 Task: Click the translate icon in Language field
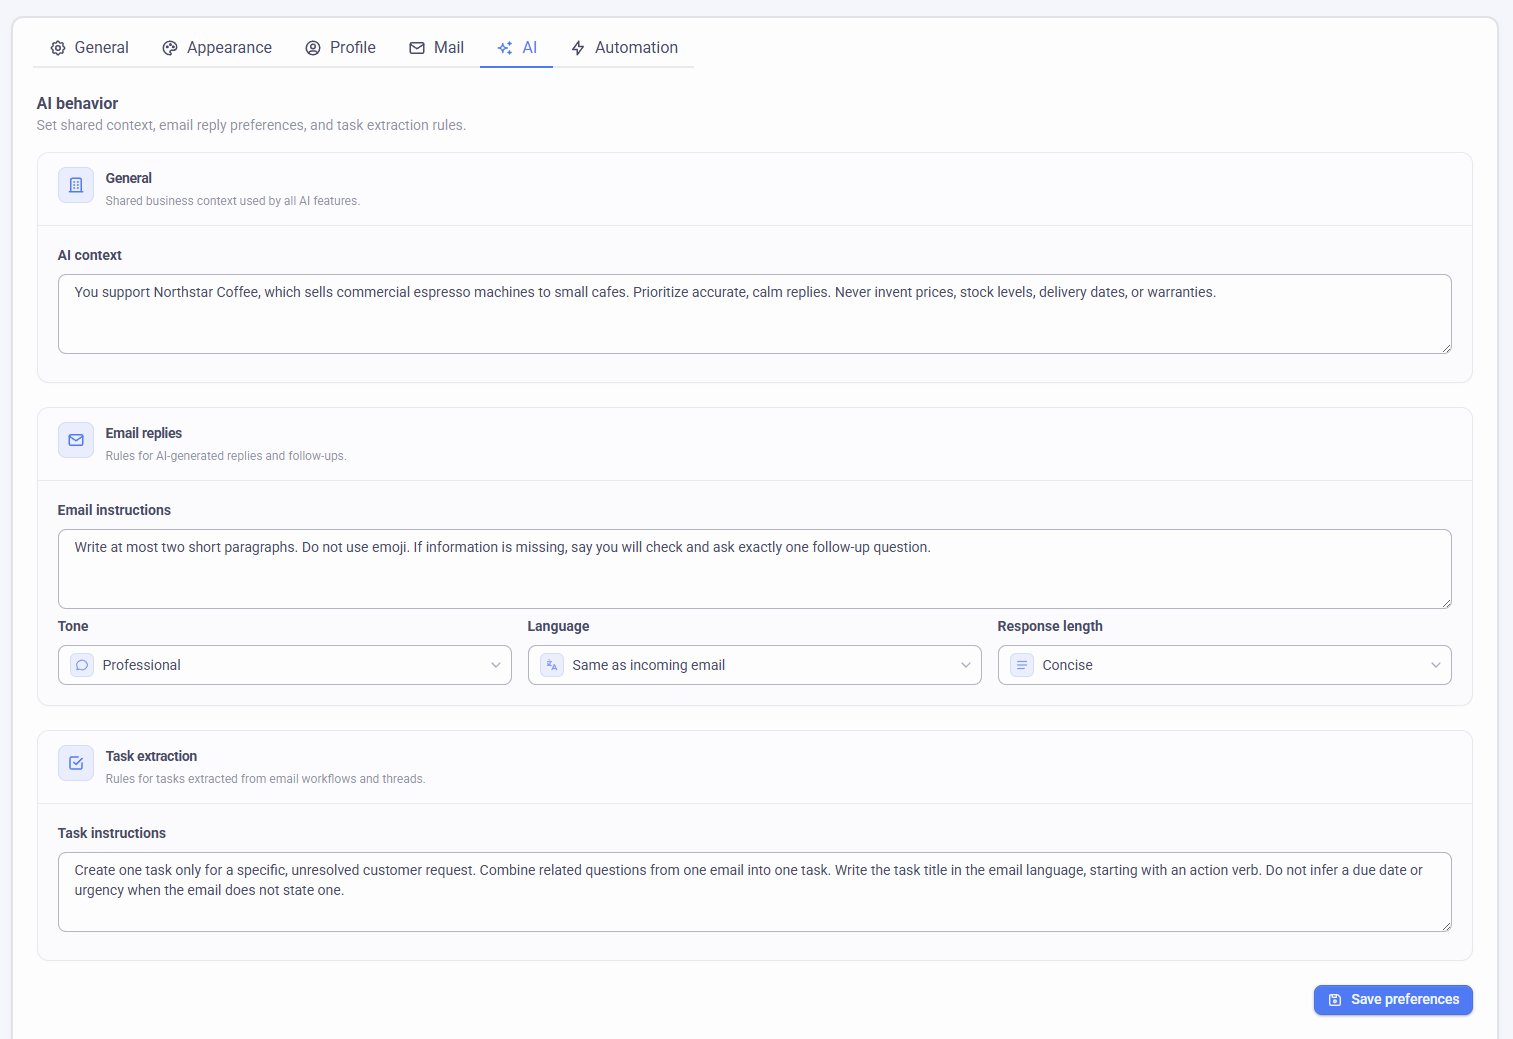click(552, 665)
